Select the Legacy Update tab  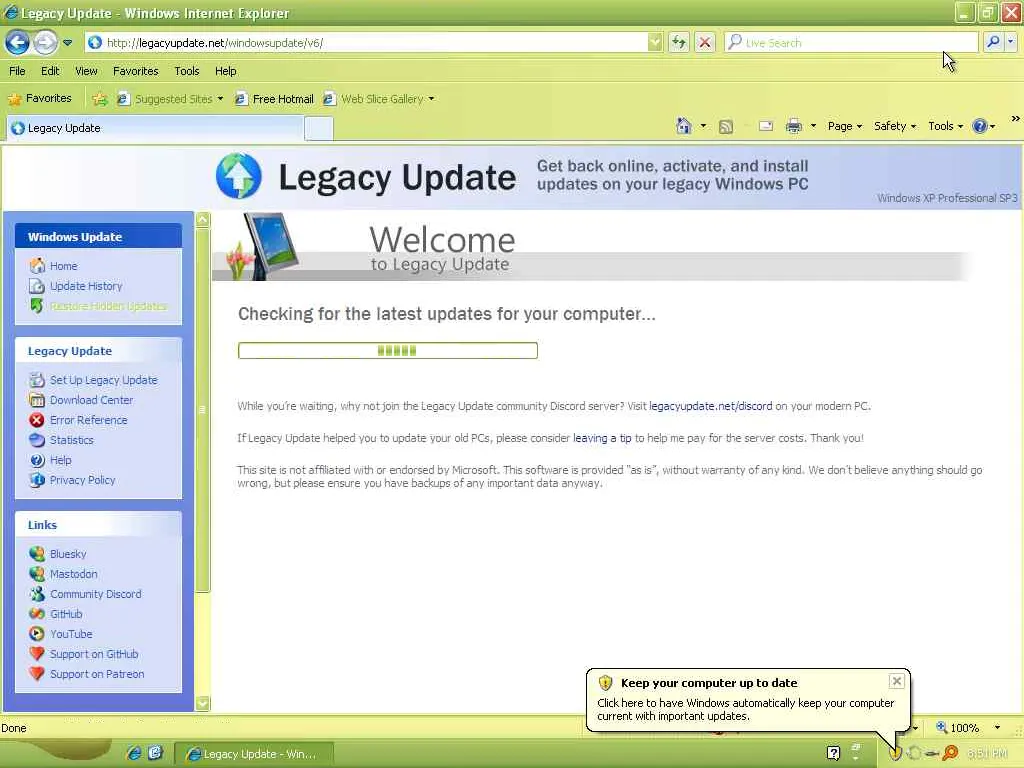[x=155, y=128]
